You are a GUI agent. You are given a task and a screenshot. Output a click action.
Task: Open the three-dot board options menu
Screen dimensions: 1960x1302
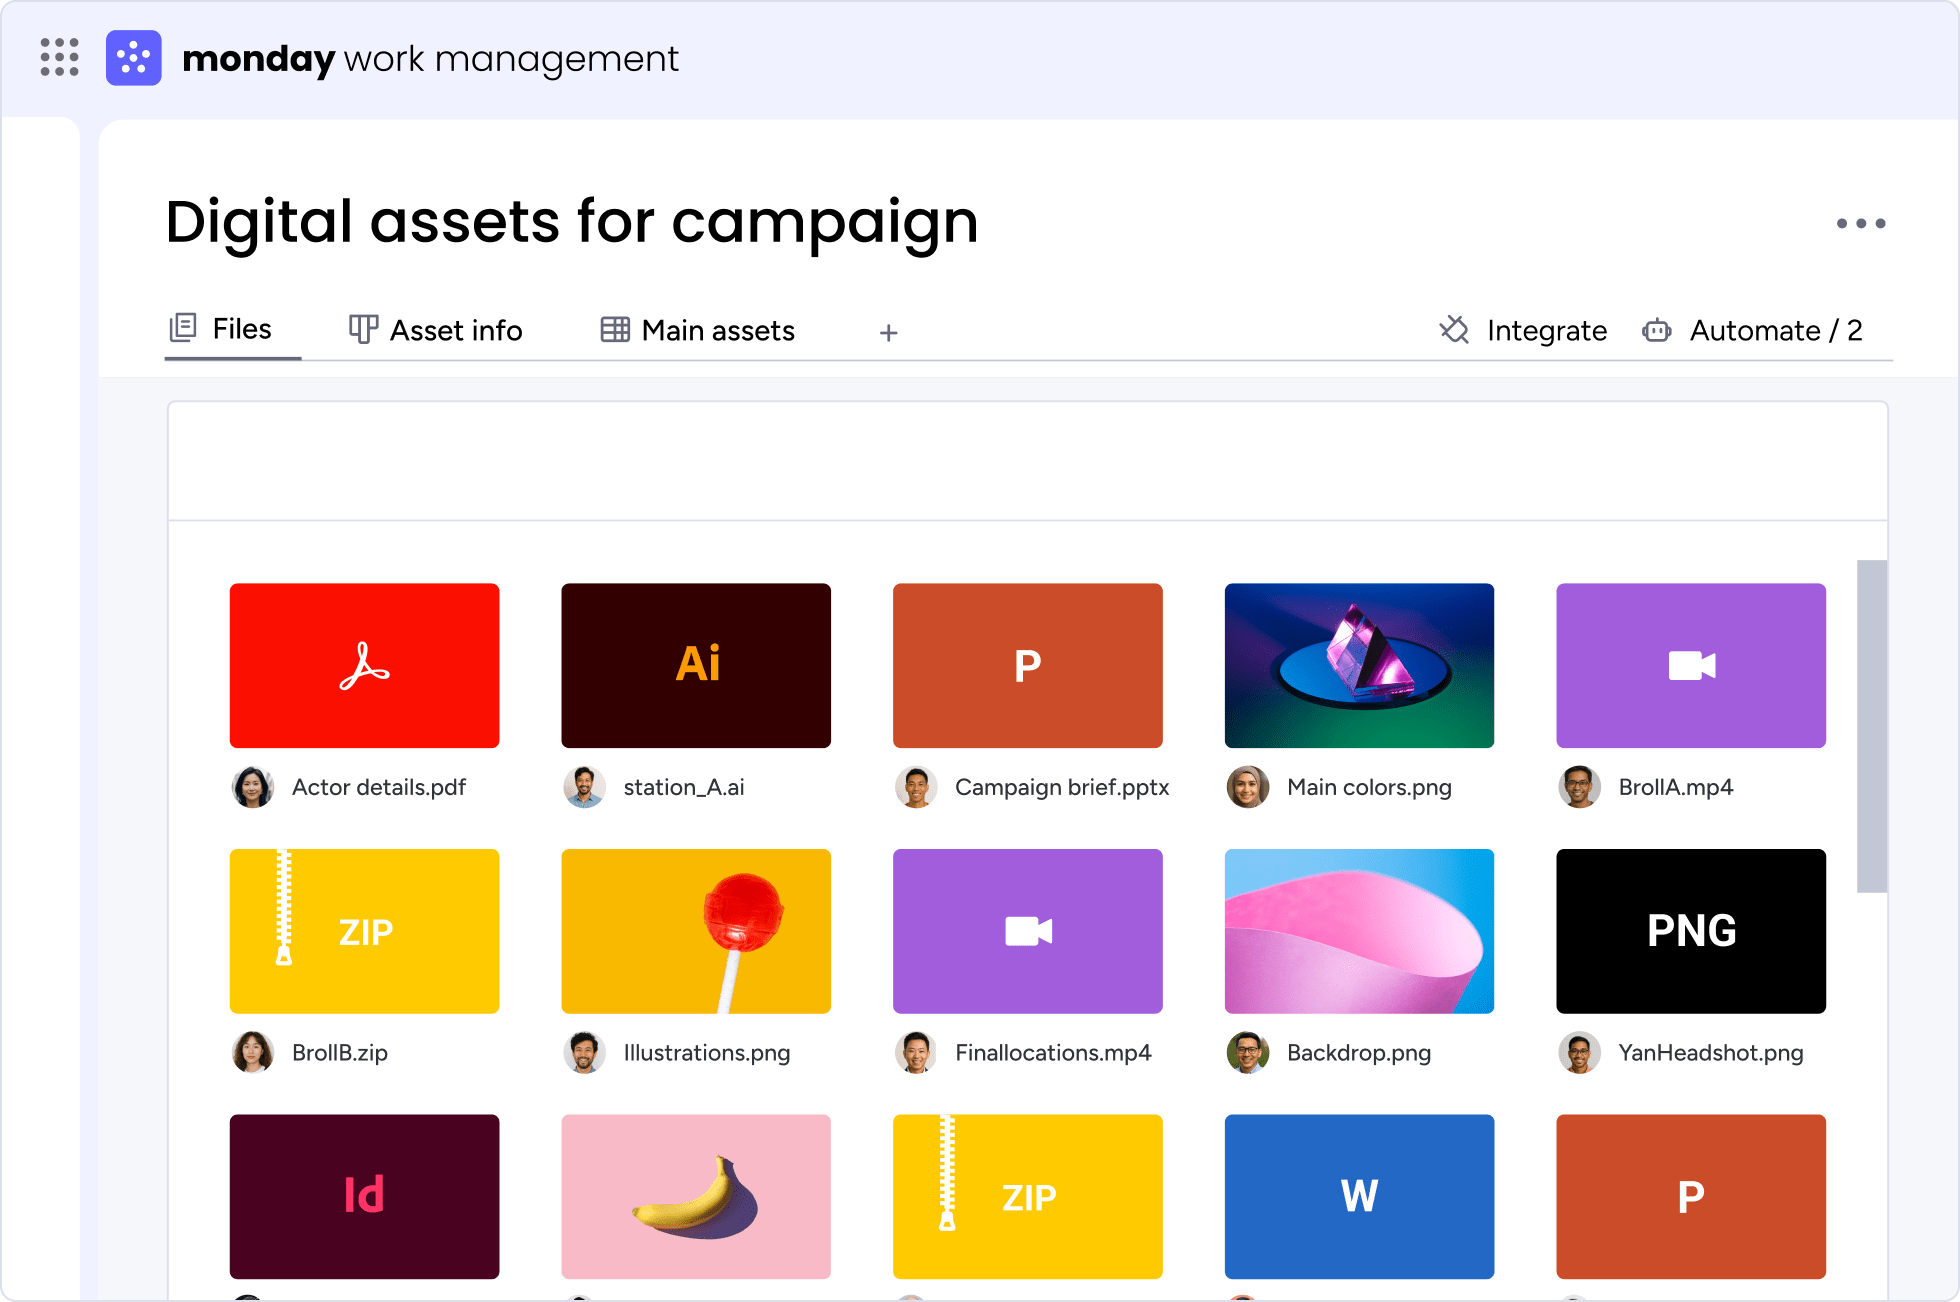pyautogui.click(x=1860, y=224)
